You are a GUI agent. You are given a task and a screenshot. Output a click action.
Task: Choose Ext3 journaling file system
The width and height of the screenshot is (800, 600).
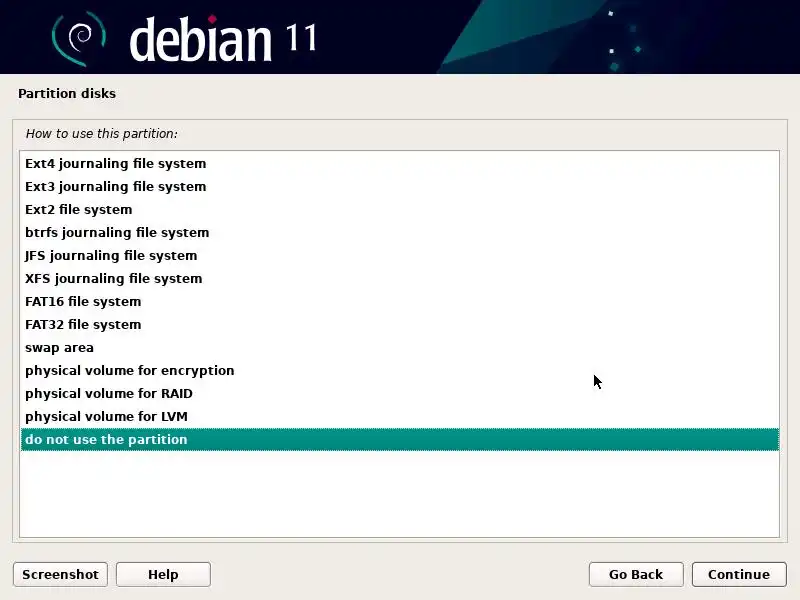[x=399, y=186]
